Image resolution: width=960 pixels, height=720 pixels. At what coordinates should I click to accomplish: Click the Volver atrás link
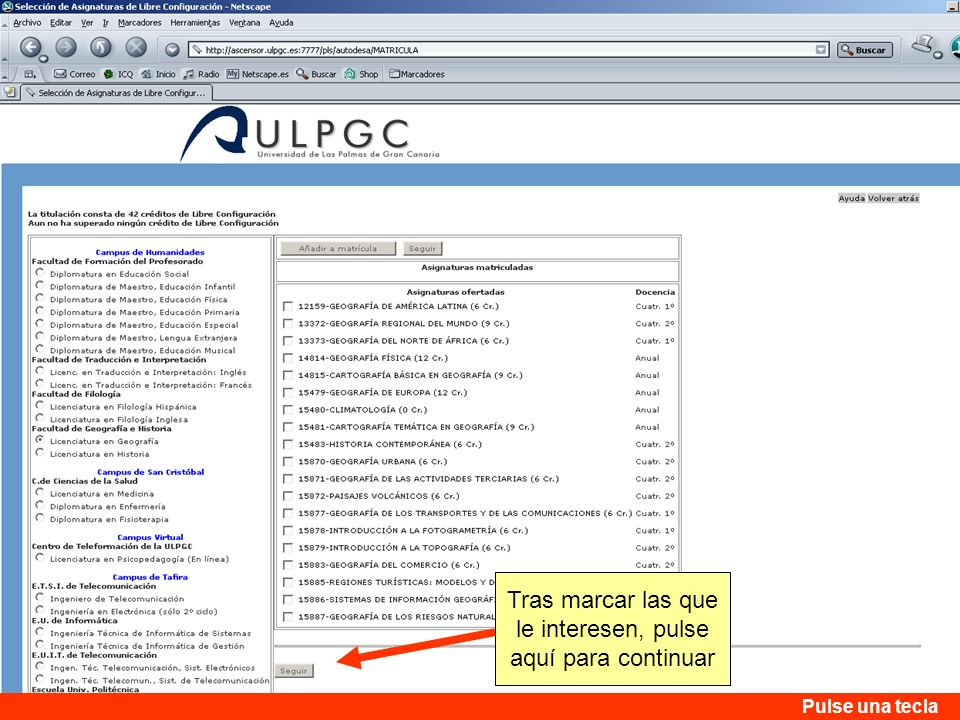coord(893,198)
